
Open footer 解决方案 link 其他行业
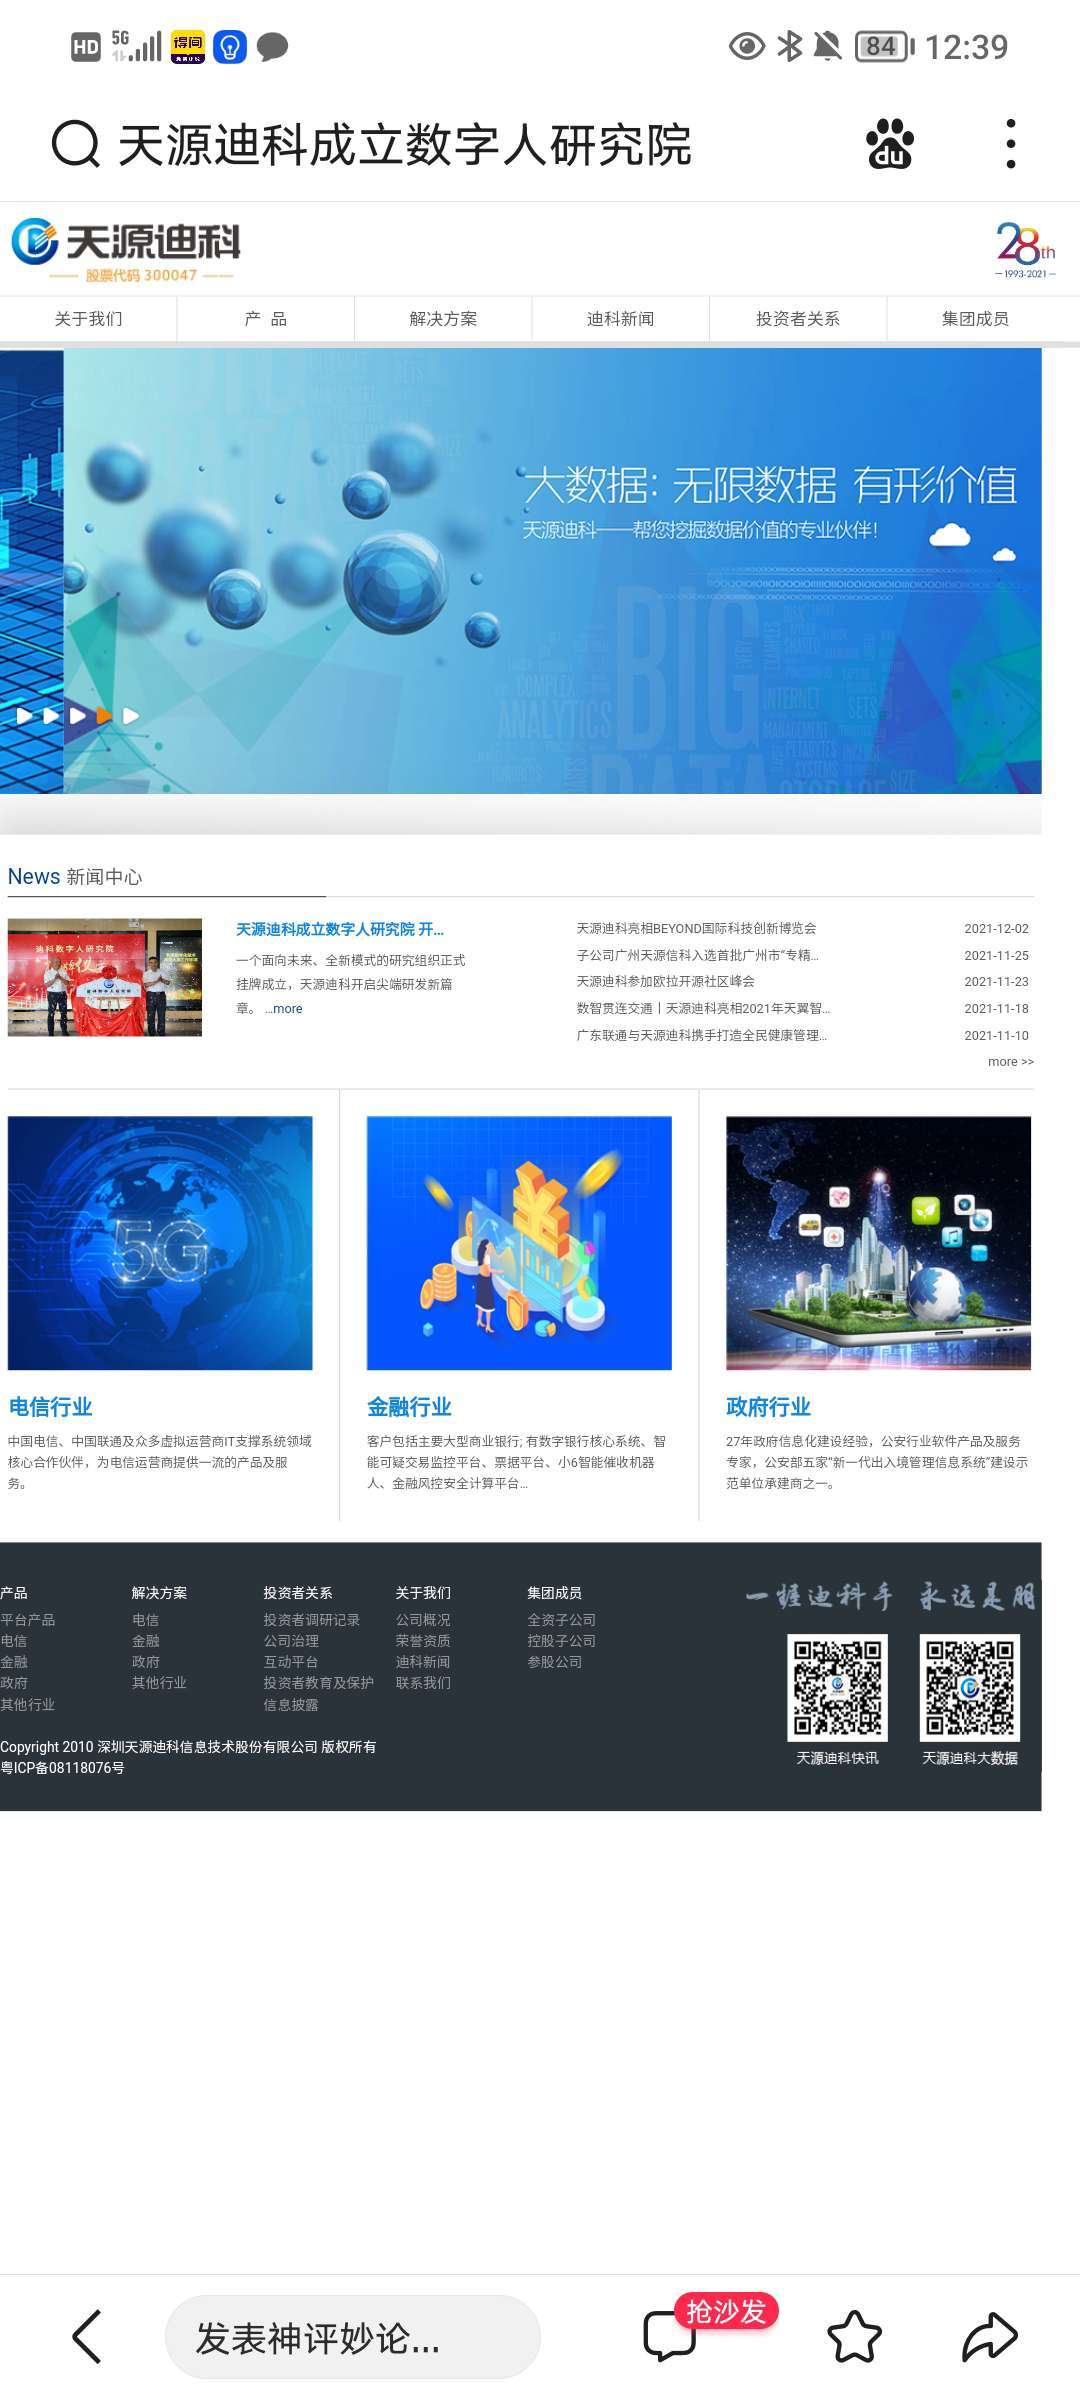click(159, 1683)
